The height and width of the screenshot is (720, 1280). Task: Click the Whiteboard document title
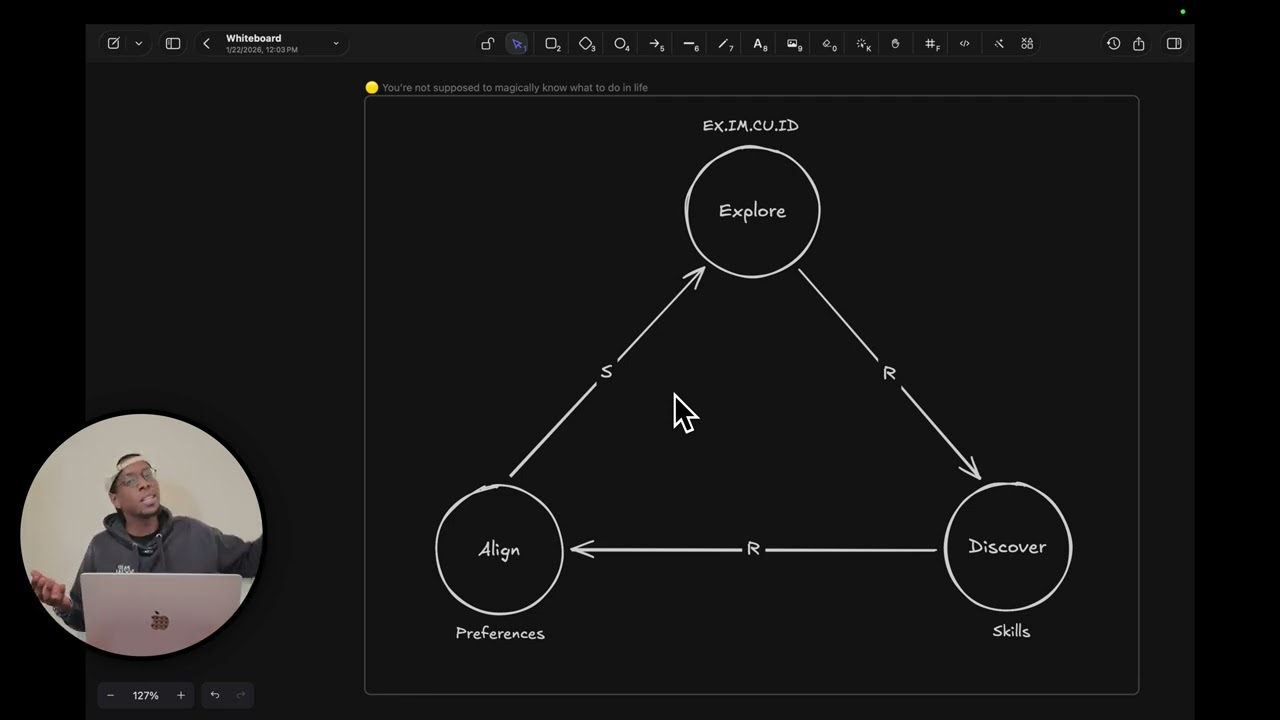click(254, 39)
